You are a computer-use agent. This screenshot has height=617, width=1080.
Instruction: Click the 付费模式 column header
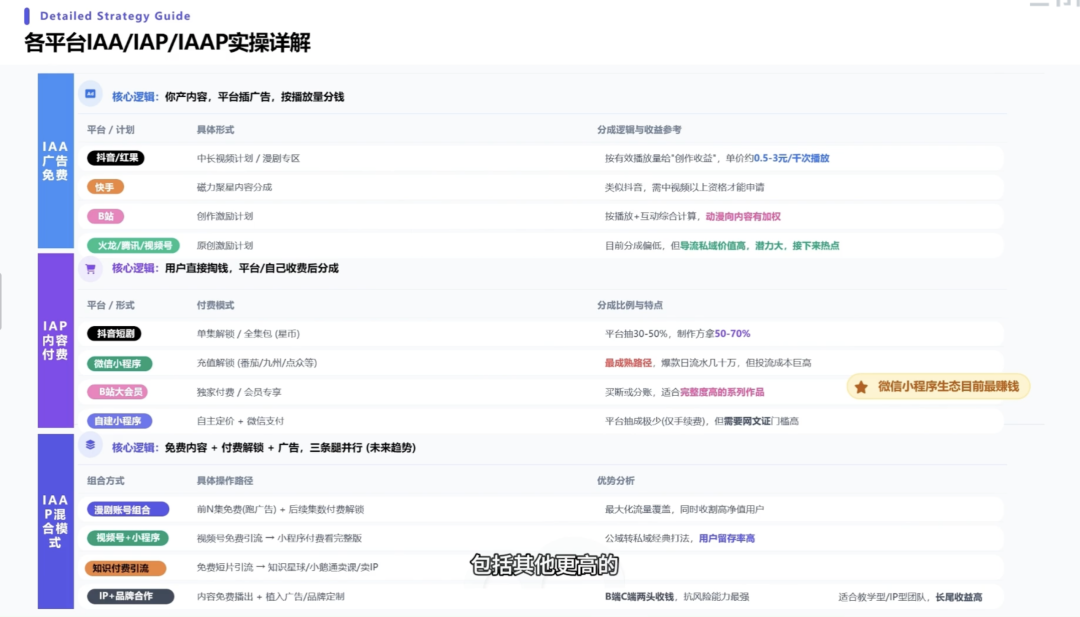tap(215, 305)
